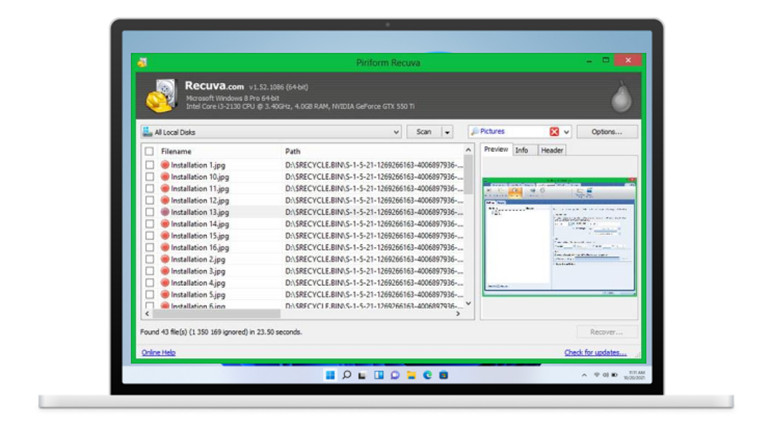Click the file list vertical scrollbar thumb
770x428 pixels.
(468, 175)
